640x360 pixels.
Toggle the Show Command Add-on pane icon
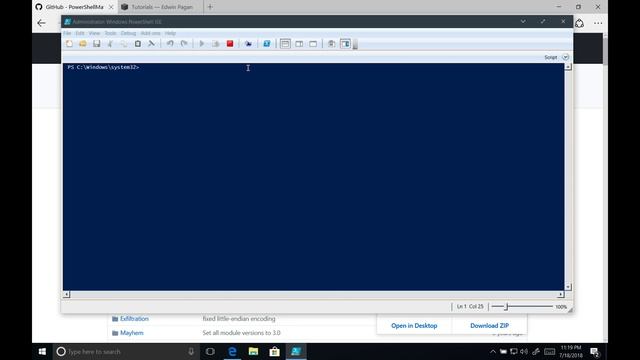click(x=345, y=44)
